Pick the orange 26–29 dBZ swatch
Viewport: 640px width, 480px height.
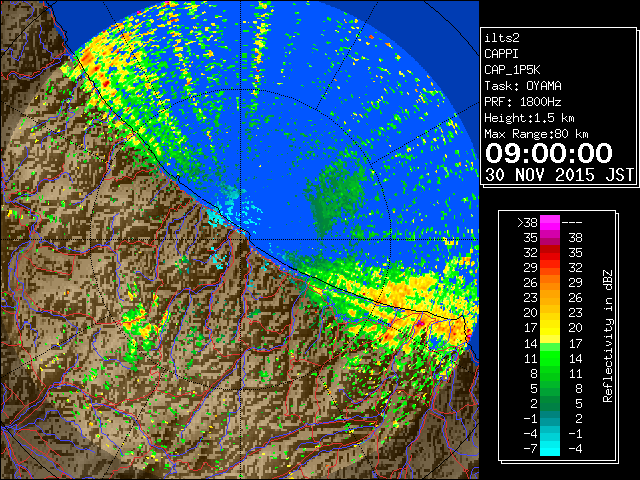[x=550, y=282]
